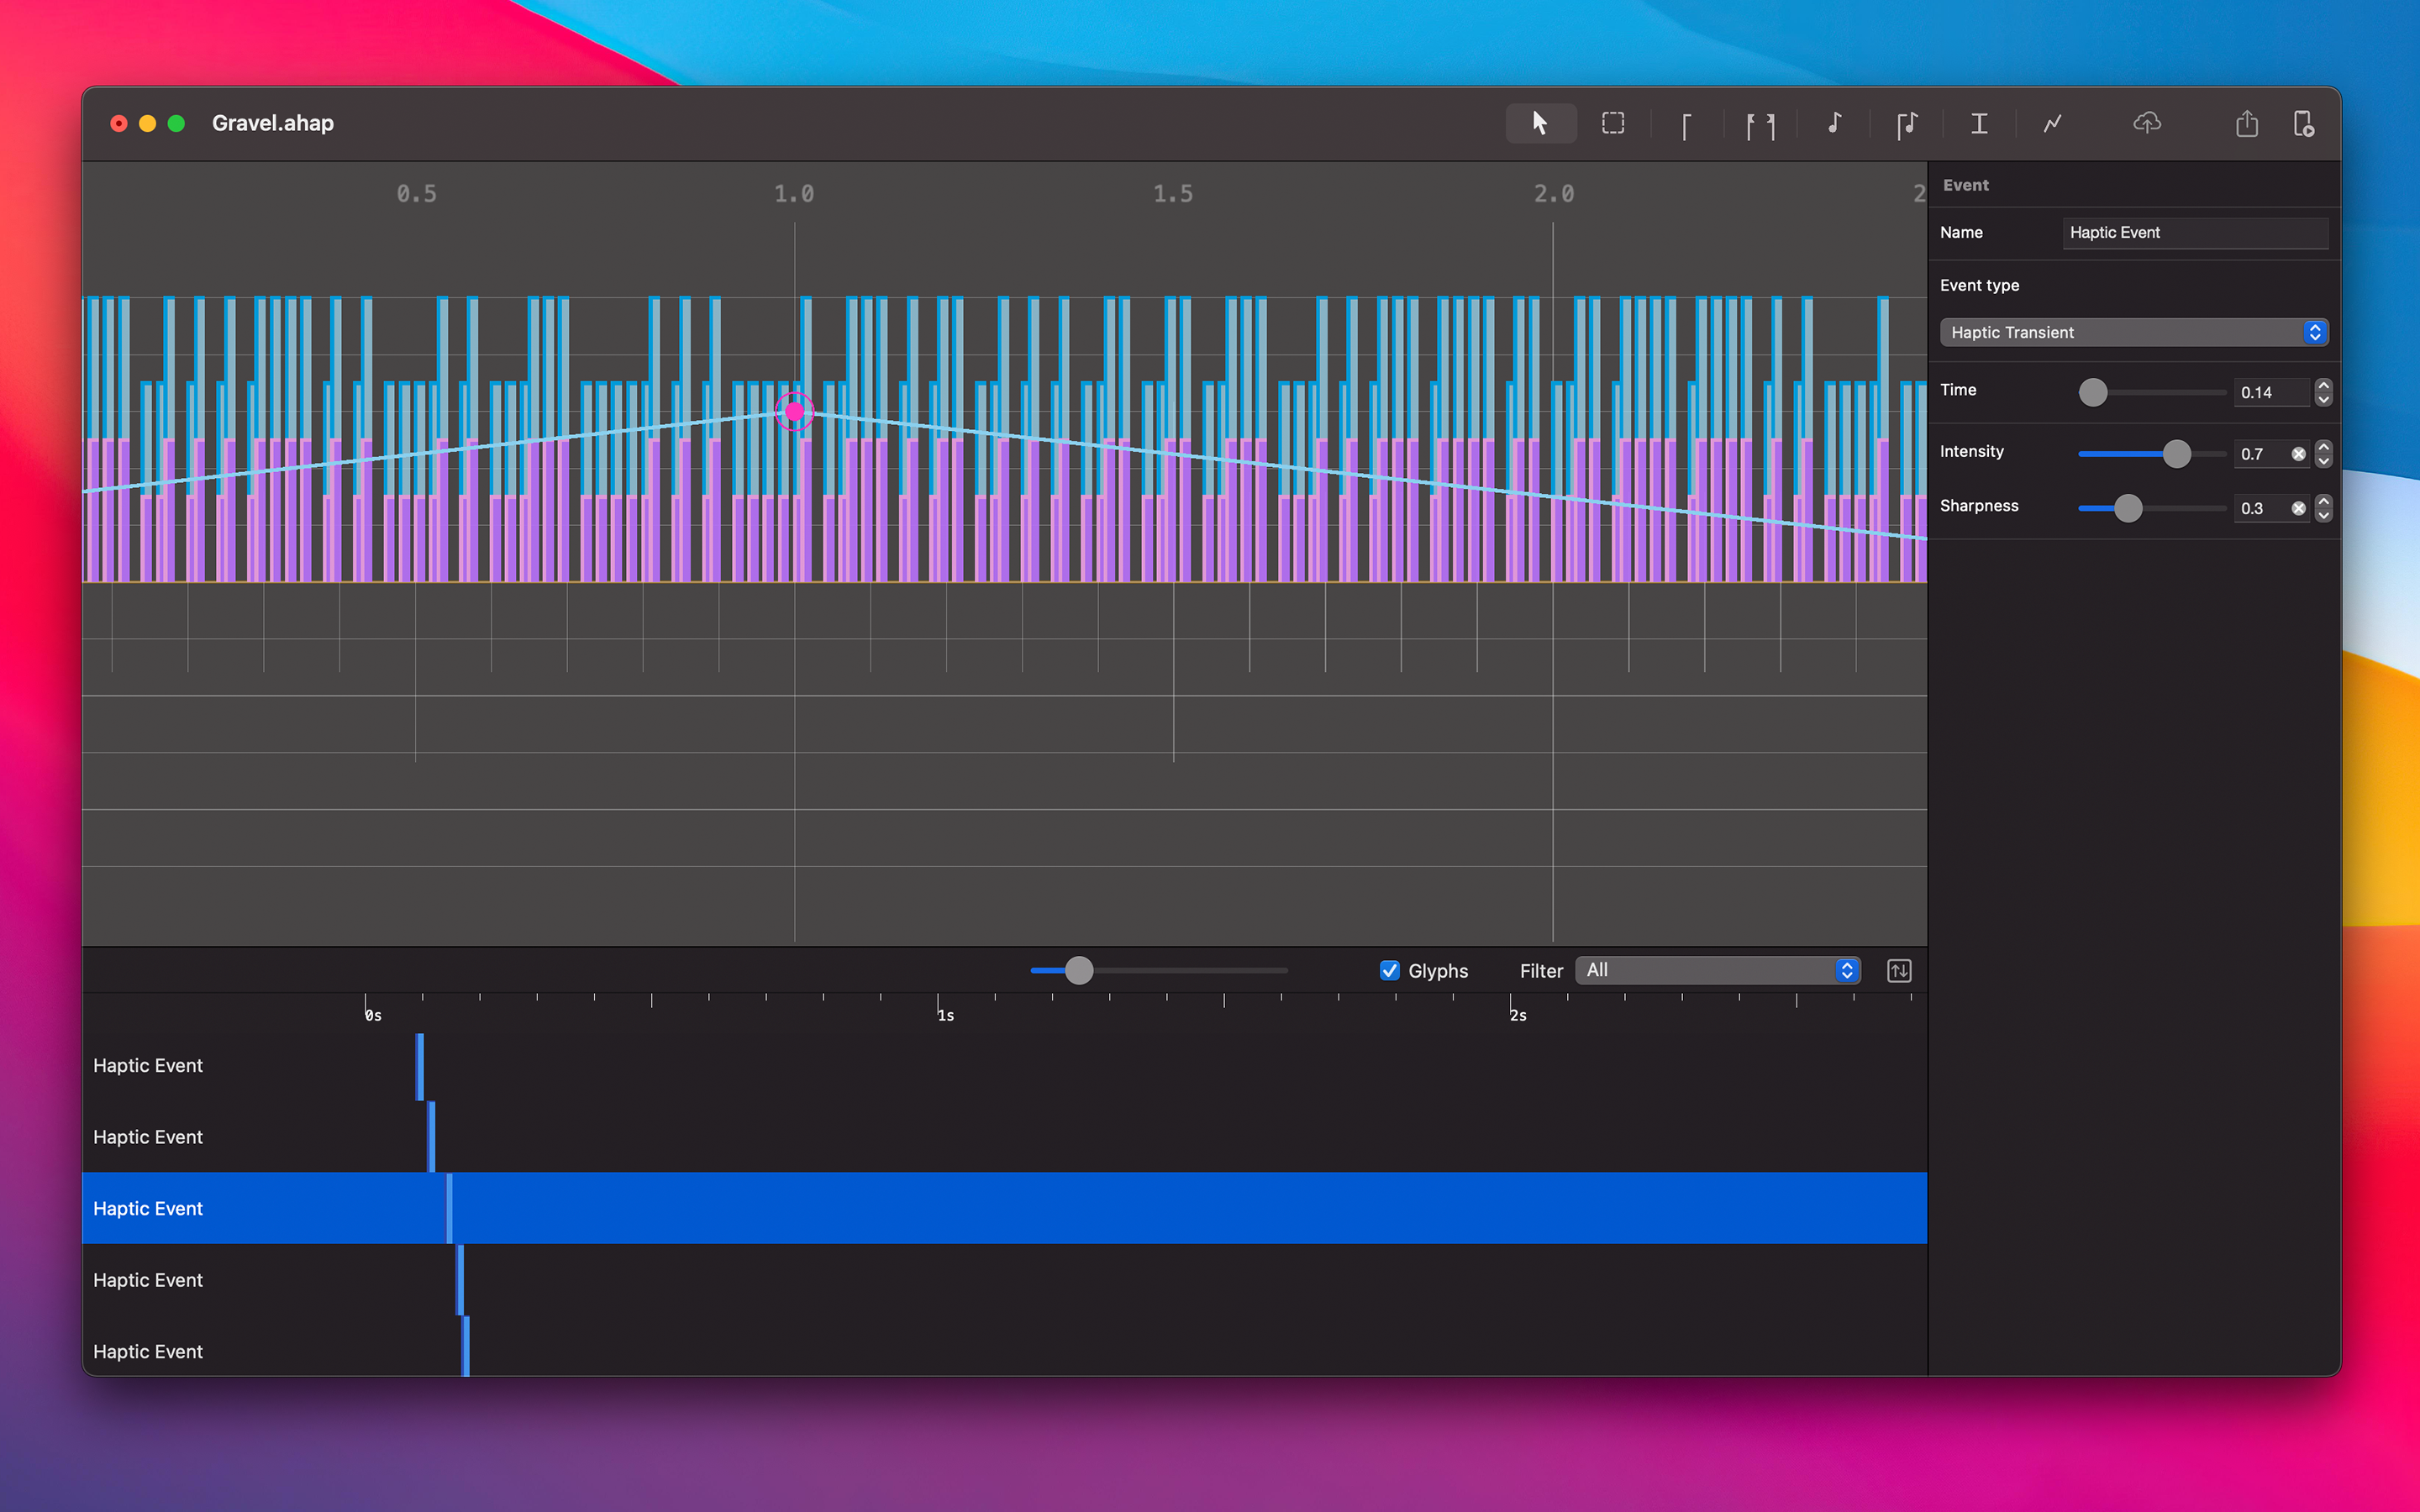The height and width of the screenshot is (1512, 2420).
Task: Uncheck the Glyphs checkbox
Action: [x=1389, y=970]
